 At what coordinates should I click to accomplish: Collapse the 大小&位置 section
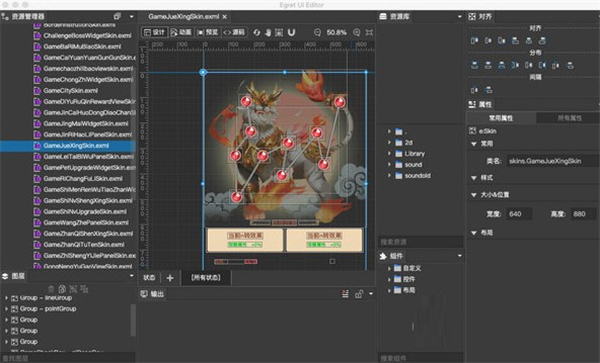point(474,195)
